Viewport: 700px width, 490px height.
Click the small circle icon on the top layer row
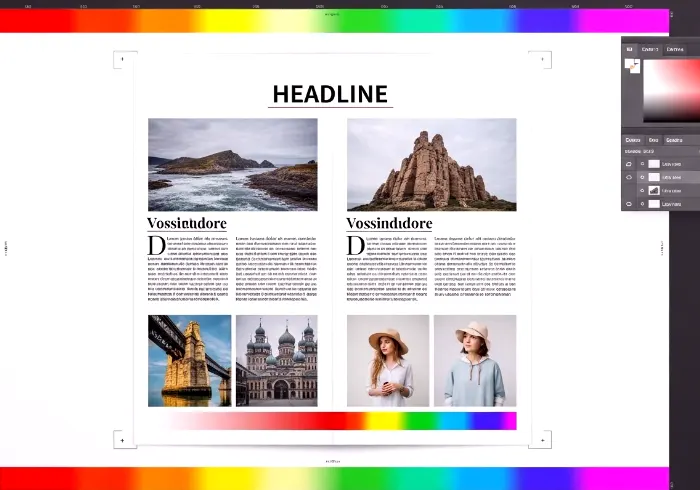point(642,164)
